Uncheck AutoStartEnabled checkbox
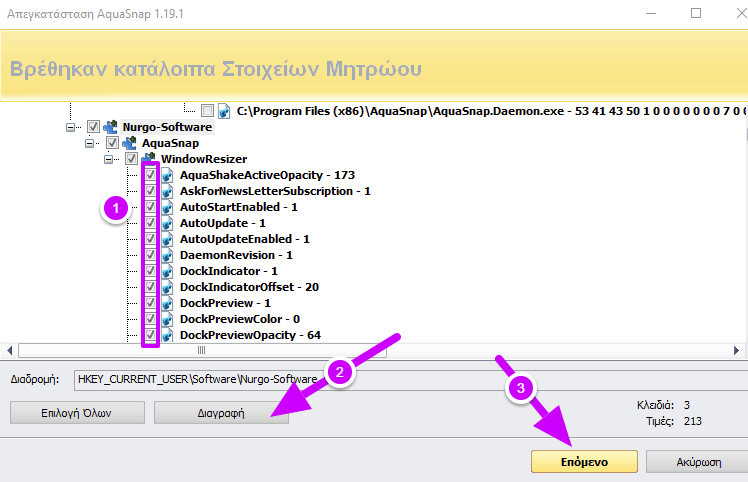Screen dimensions: 748x482 (150, 207)
